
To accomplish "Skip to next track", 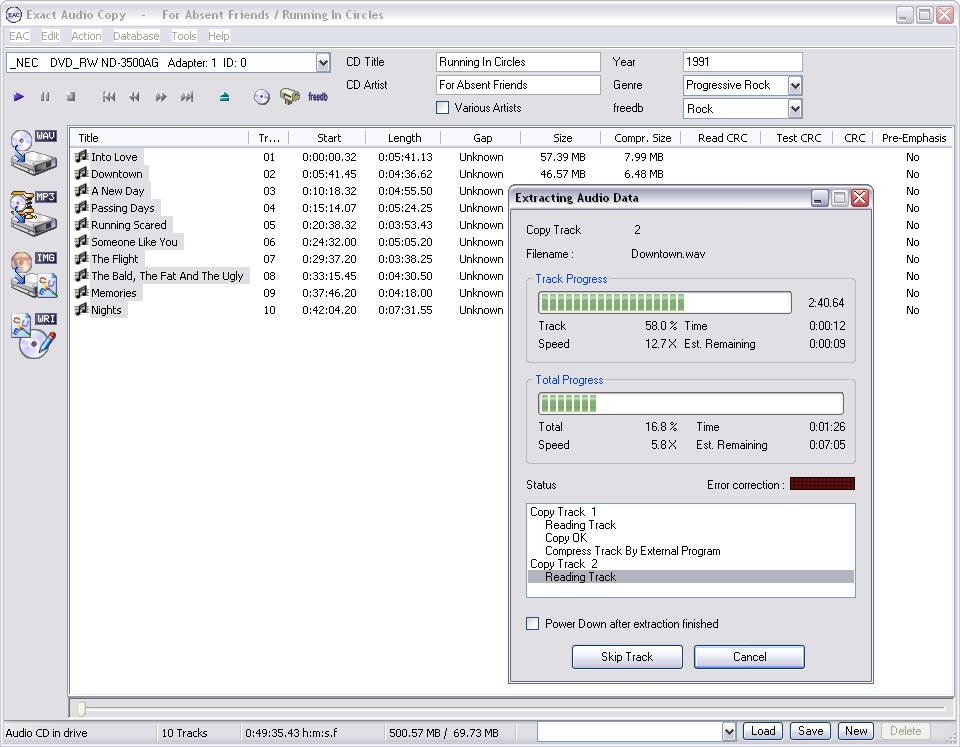I will click(187, 97).
